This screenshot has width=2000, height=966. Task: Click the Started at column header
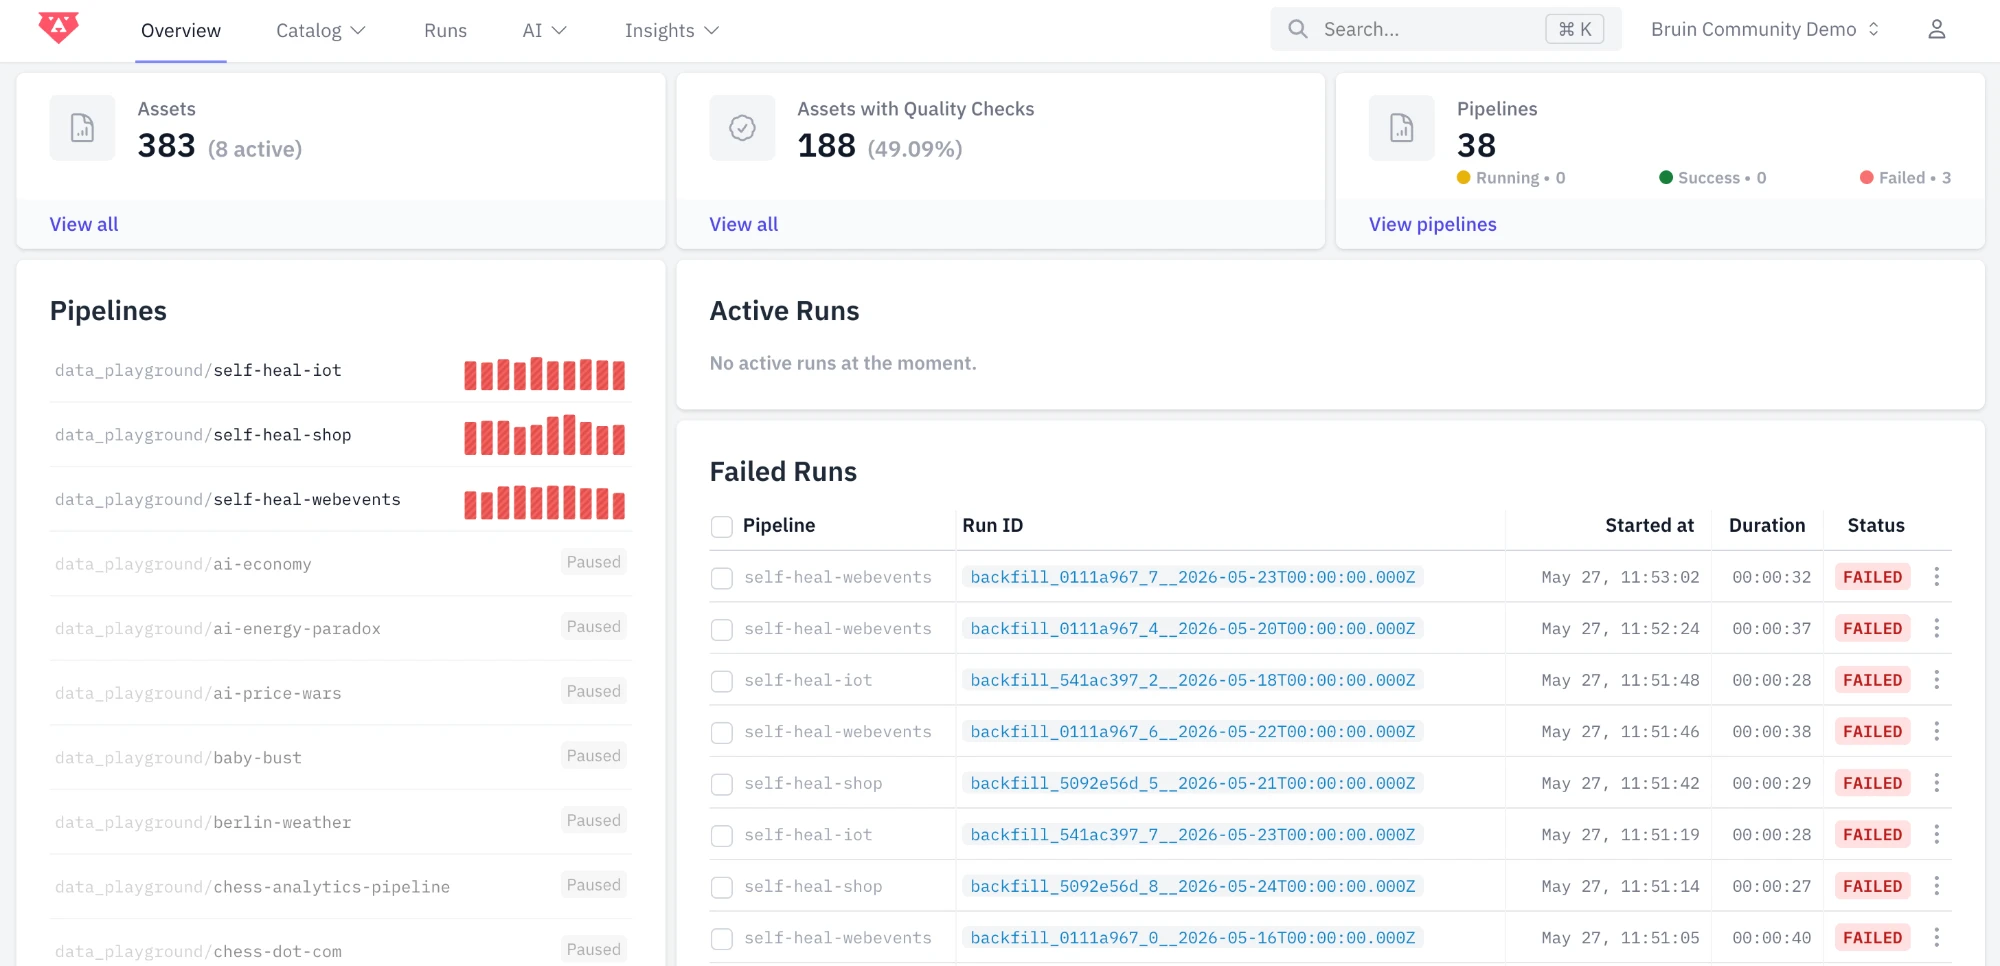click(x=1649, y=525)
